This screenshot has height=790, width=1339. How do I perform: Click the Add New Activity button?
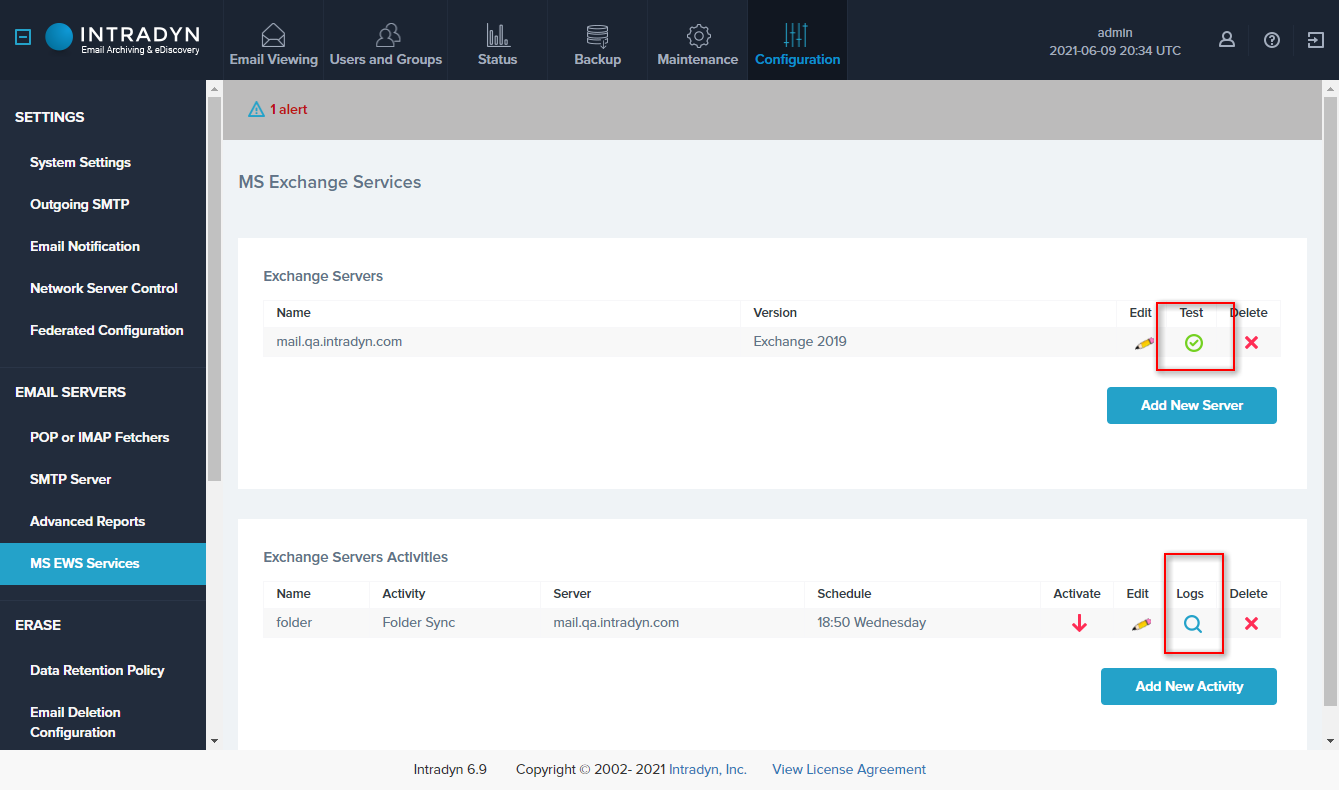1189,686
